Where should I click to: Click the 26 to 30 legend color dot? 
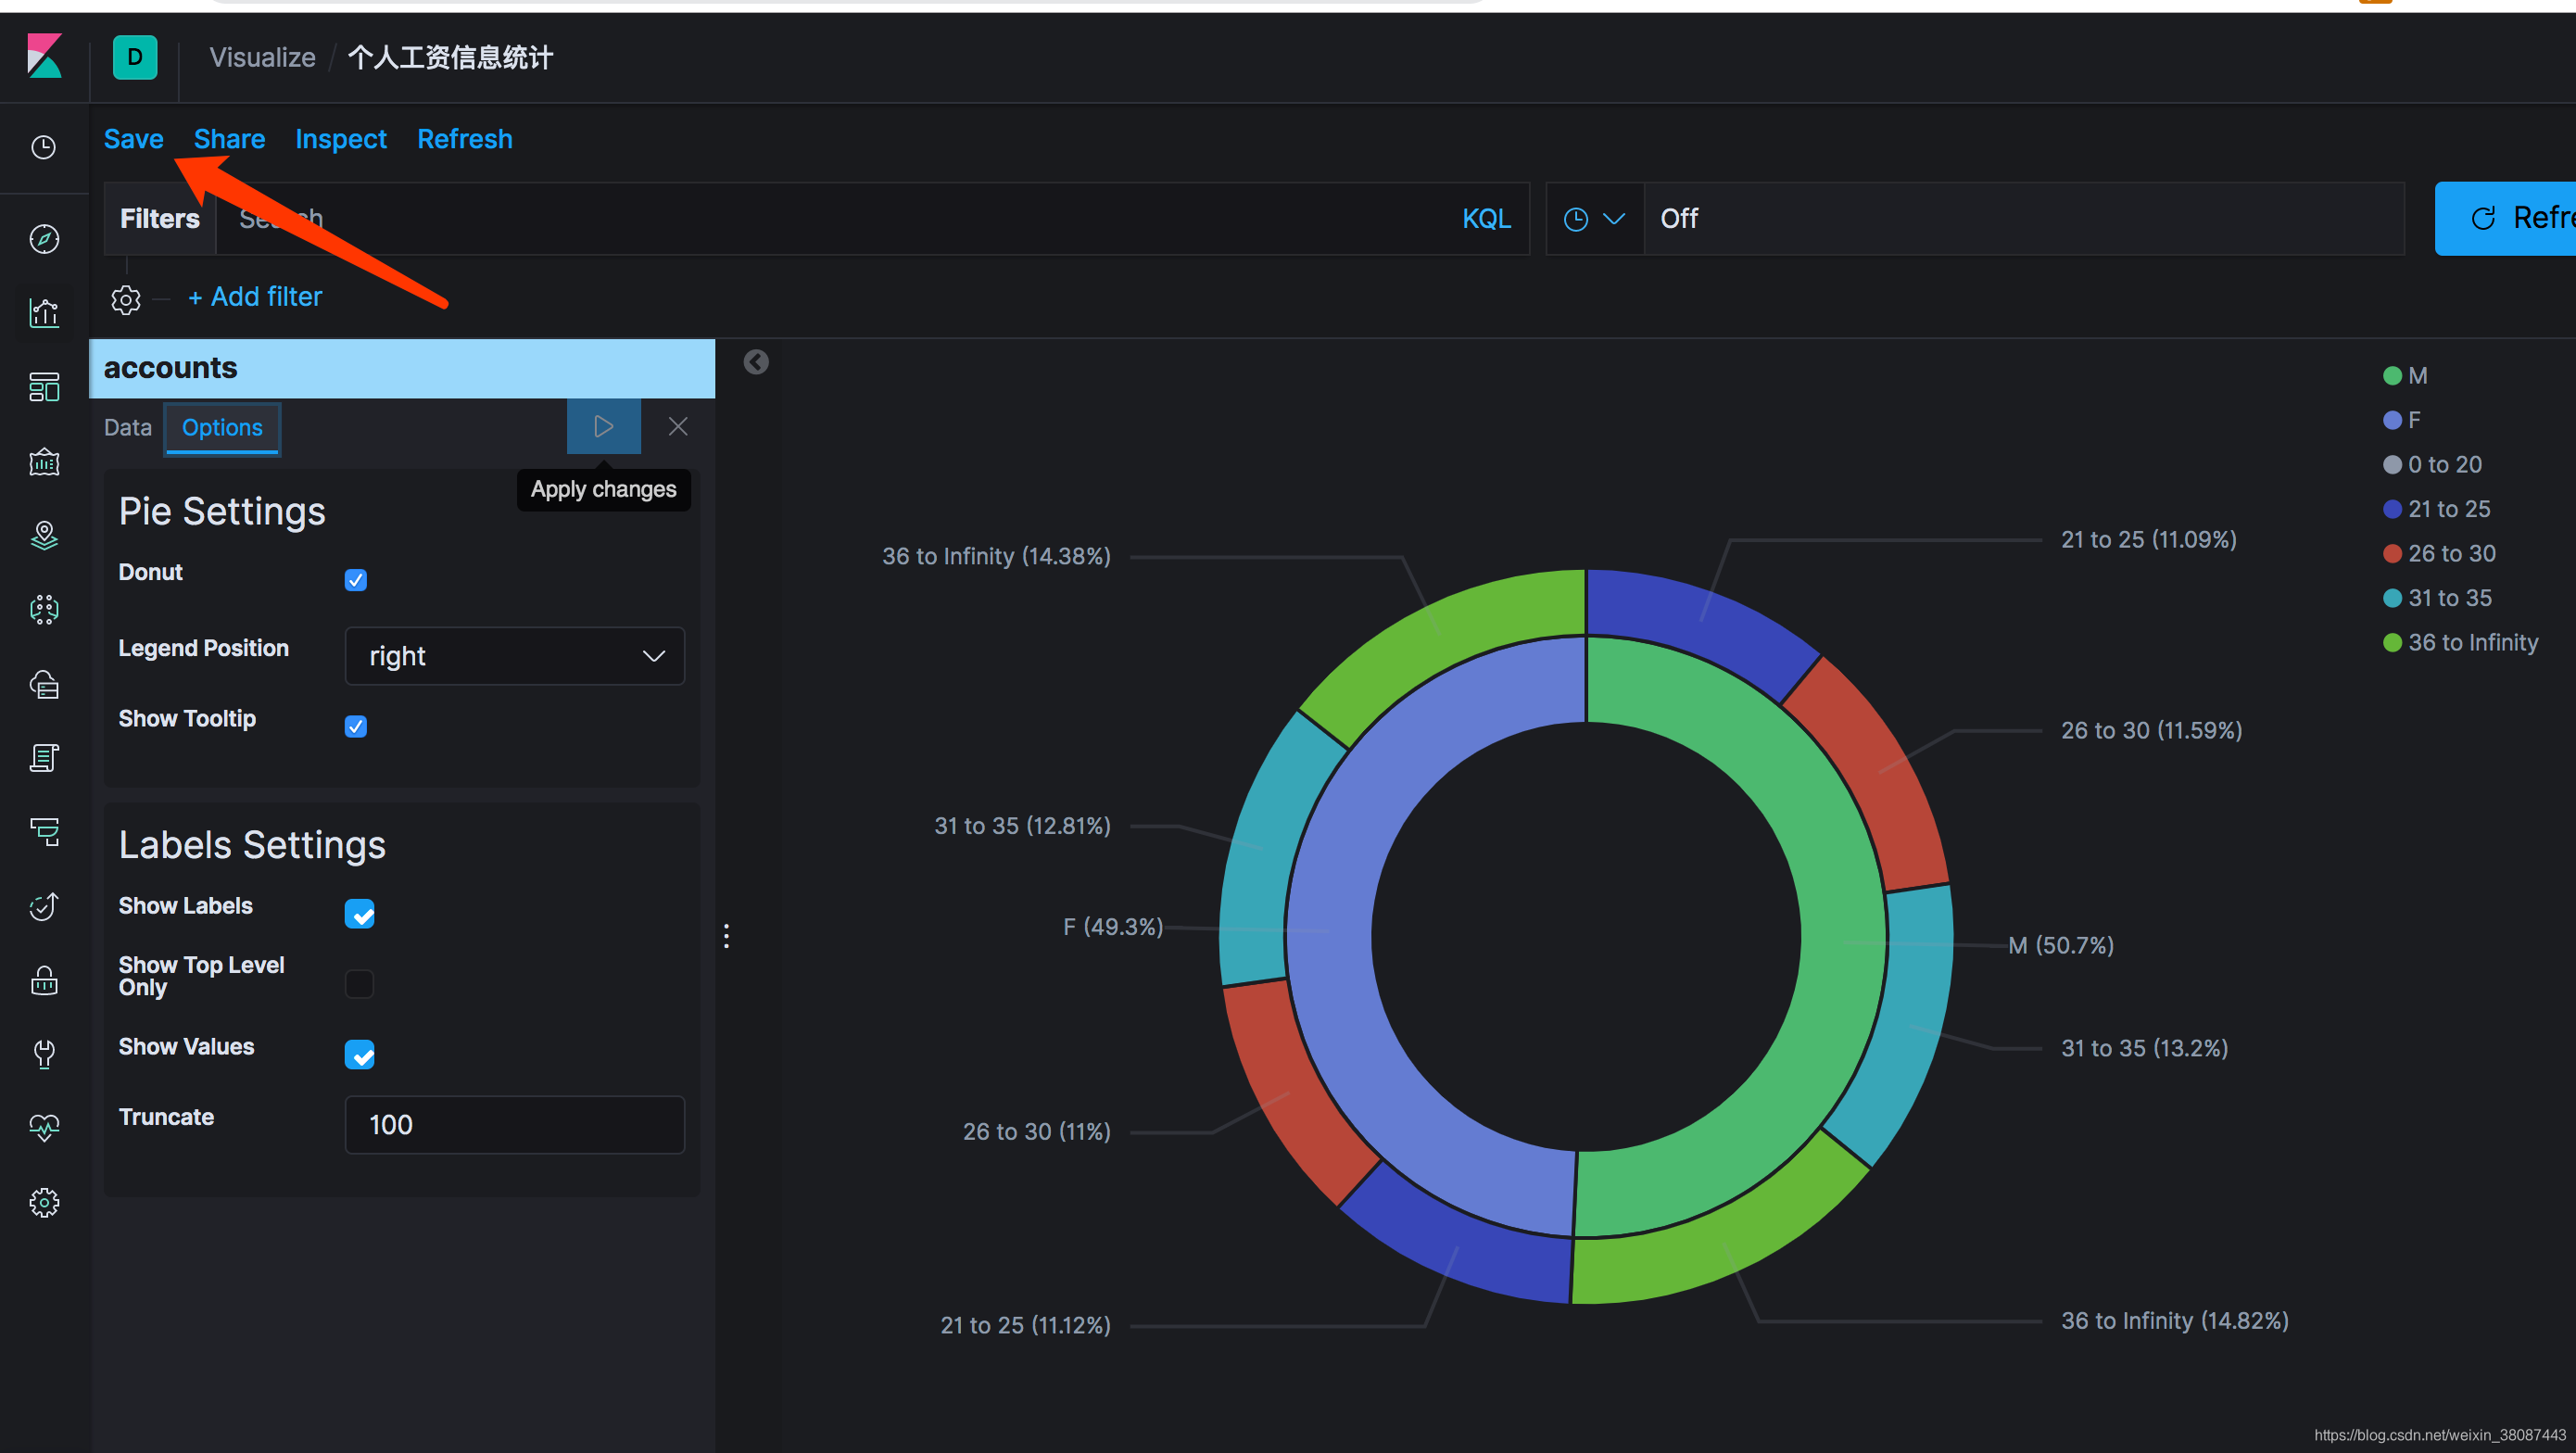tap(2392, 554)
